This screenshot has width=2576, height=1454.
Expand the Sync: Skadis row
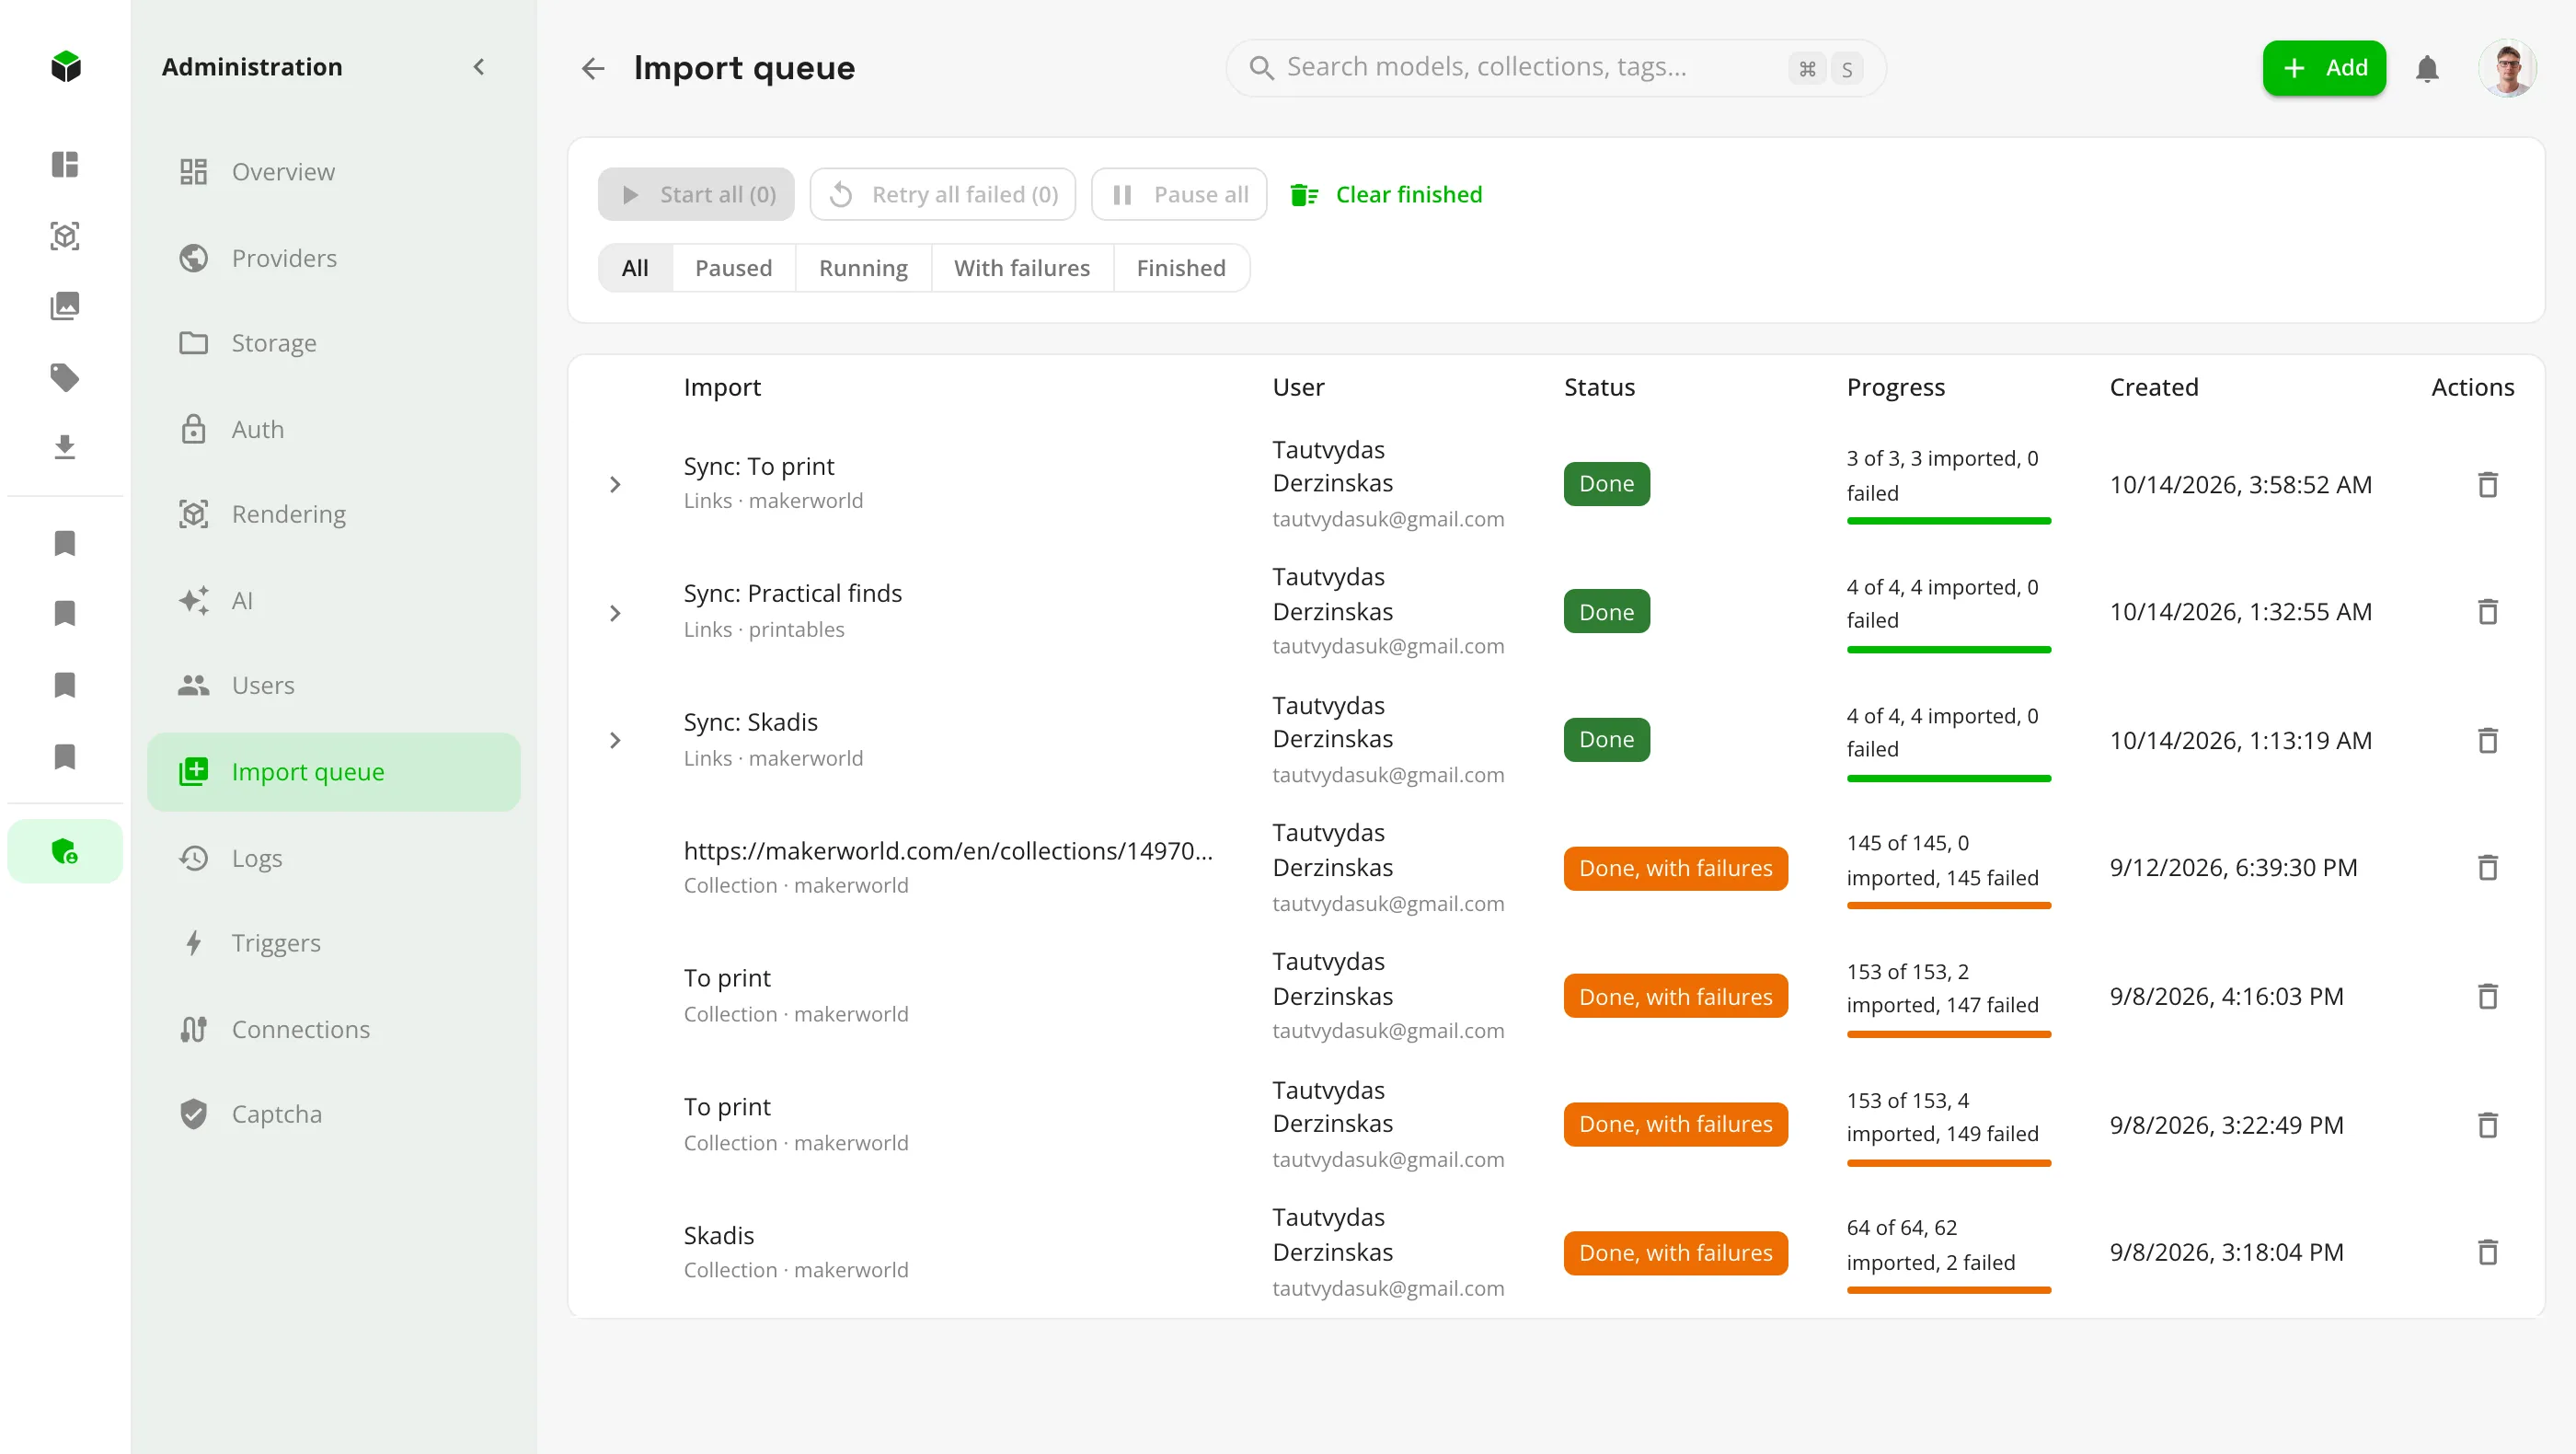[x=615, y=740]
